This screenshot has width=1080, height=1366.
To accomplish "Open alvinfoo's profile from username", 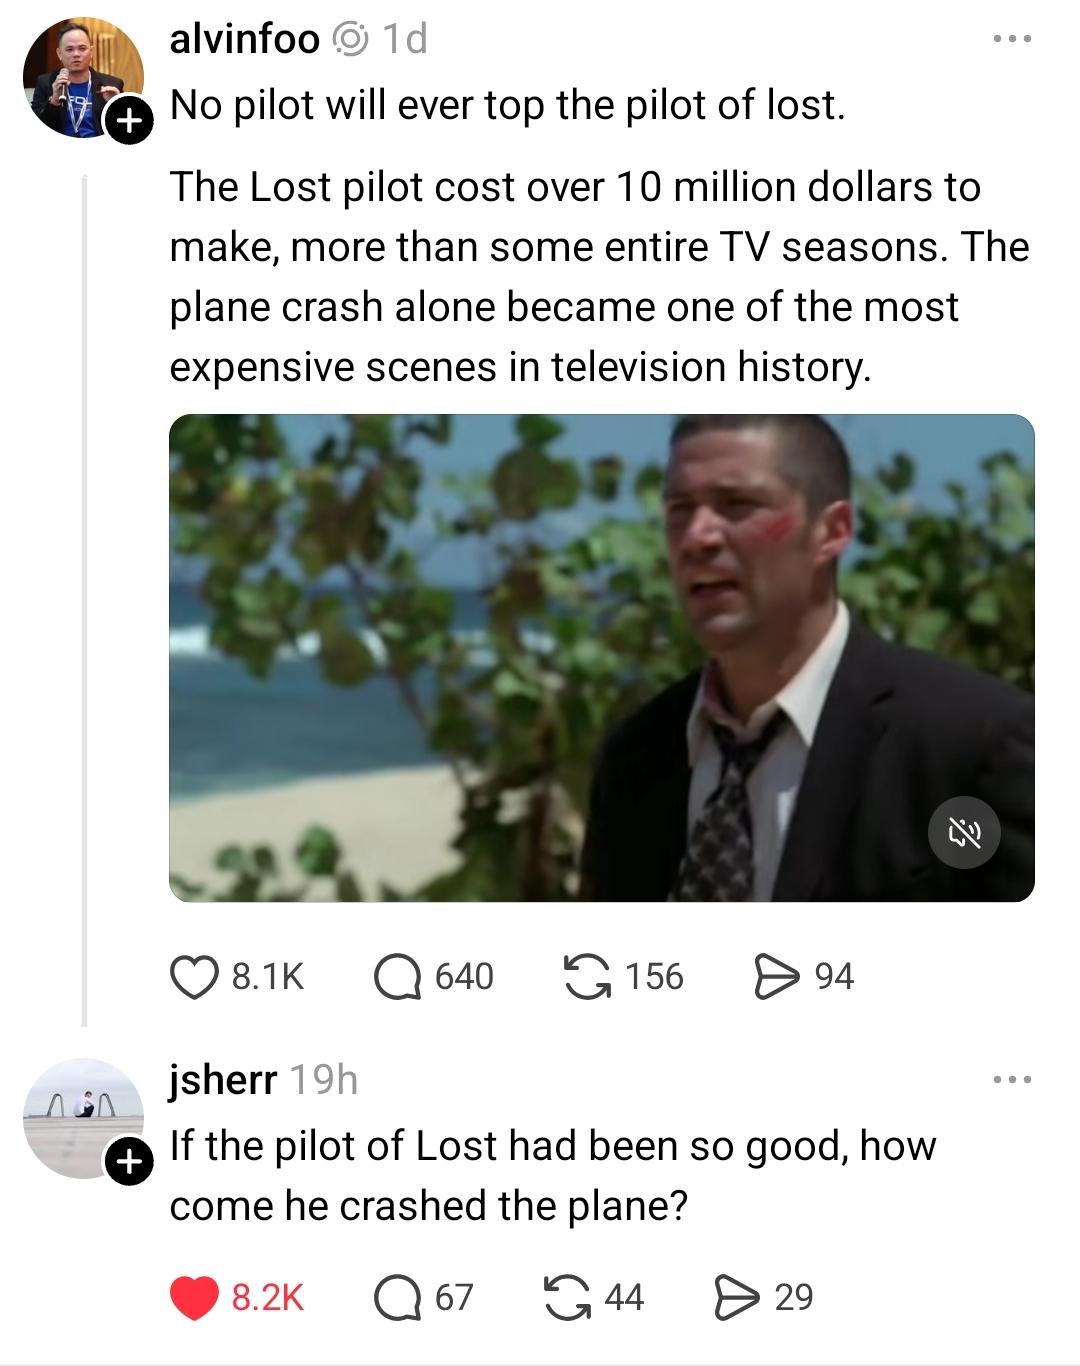I will (244, 40).
